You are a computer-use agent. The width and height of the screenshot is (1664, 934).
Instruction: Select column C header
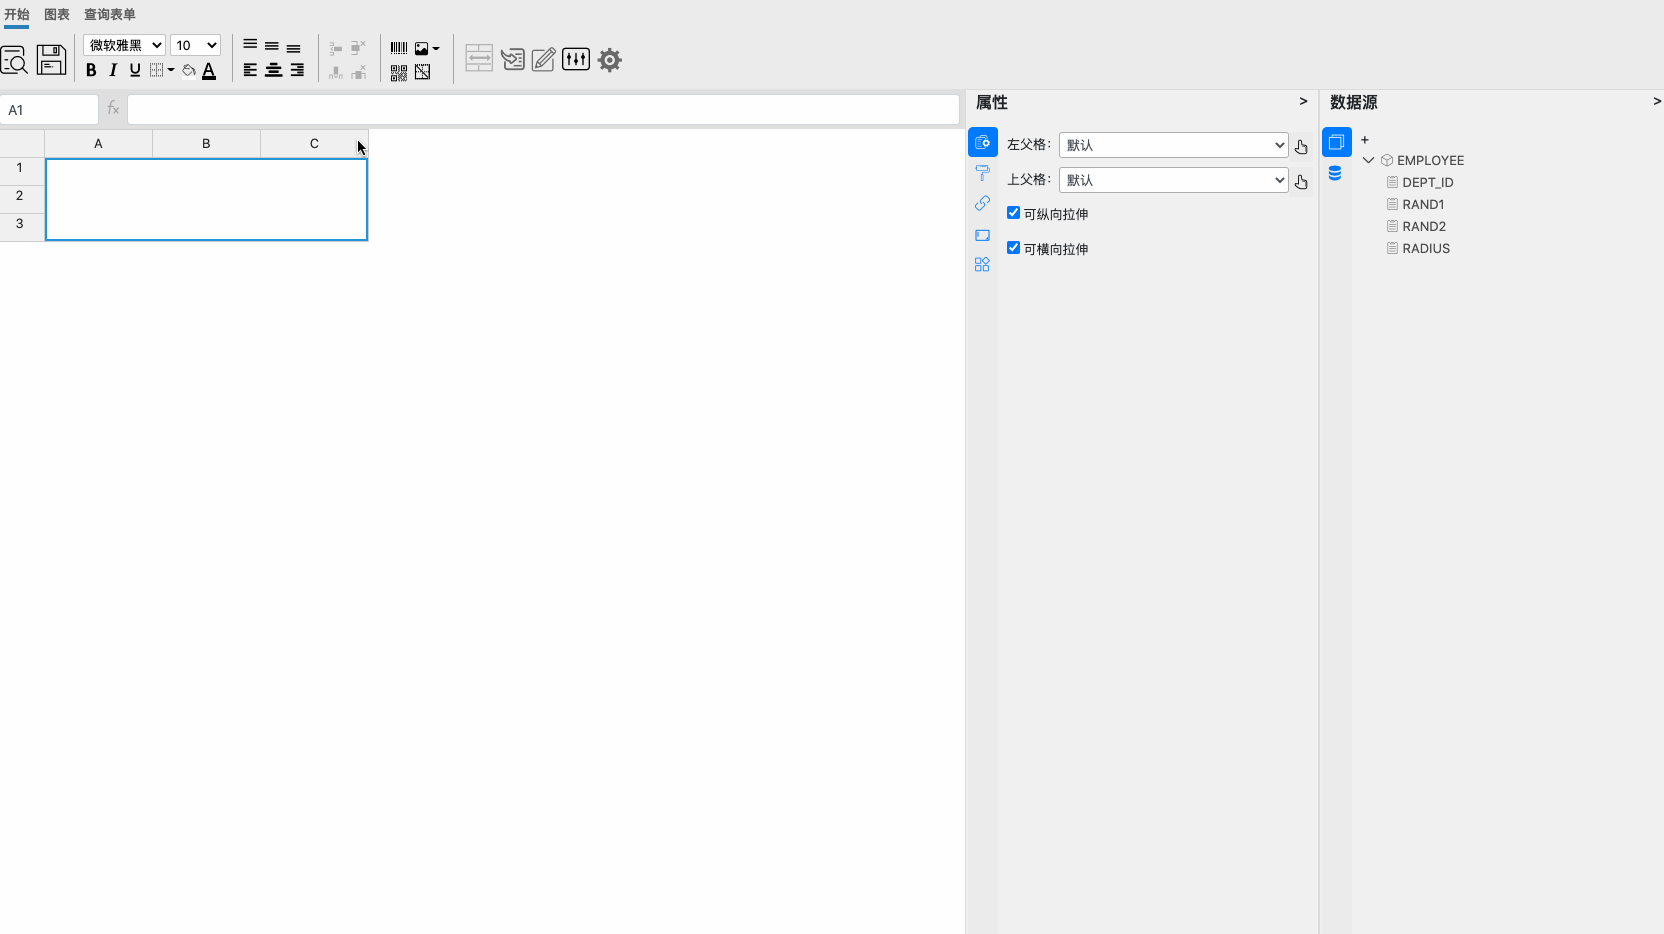[314, 144]
